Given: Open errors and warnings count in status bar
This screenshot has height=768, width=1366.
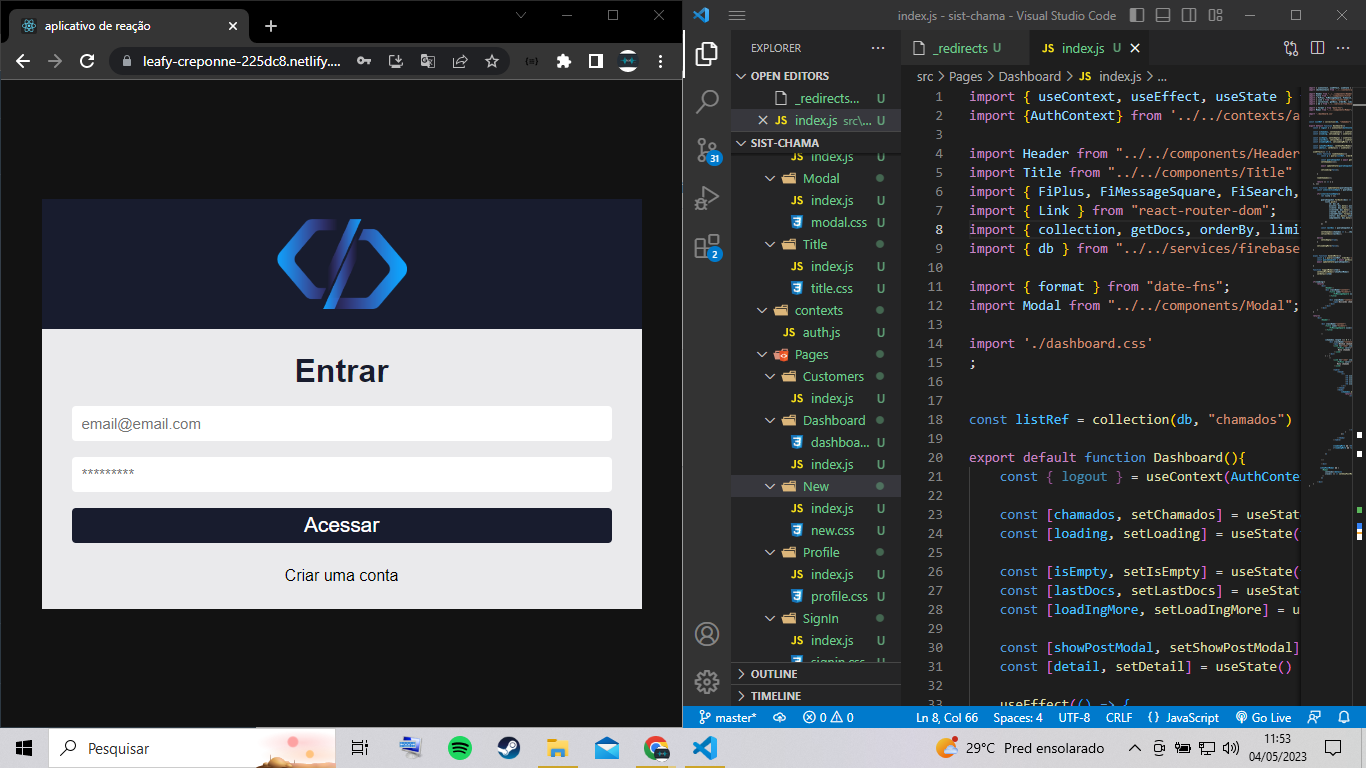Looking at the screenshot, I should 828,717.
